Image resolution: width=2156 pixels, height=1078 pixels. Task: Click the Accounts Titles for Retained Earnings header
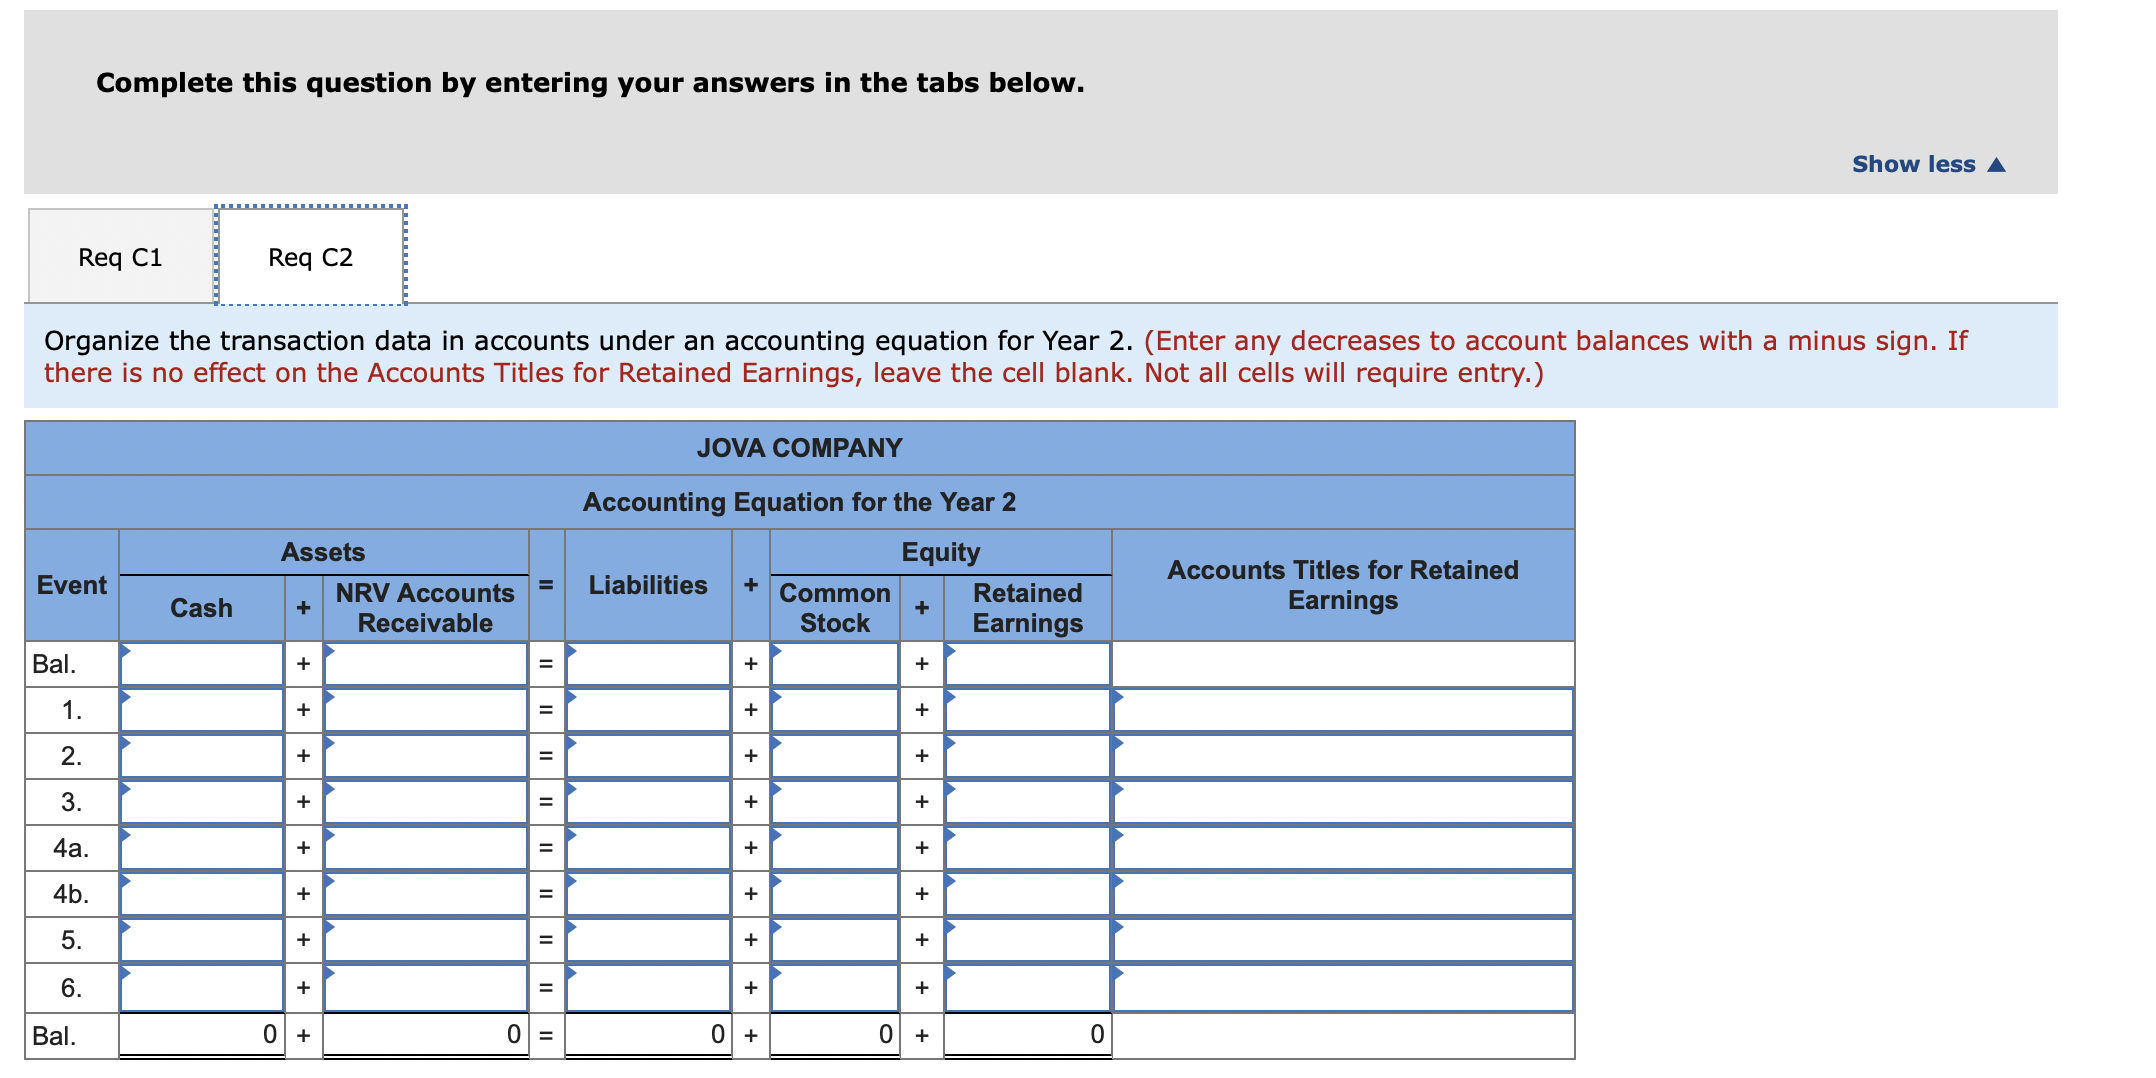1343,585
